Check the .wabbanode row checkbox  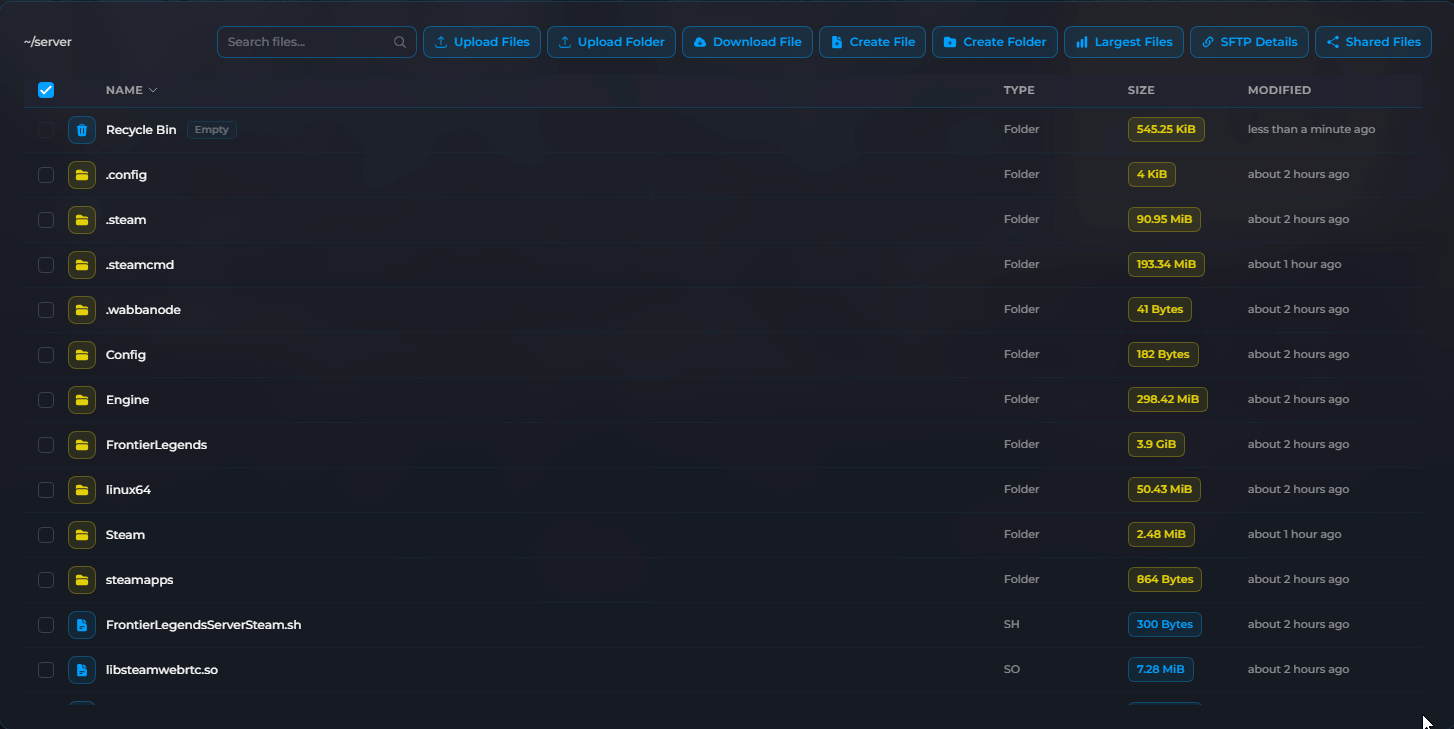click(x=46, y=310)
